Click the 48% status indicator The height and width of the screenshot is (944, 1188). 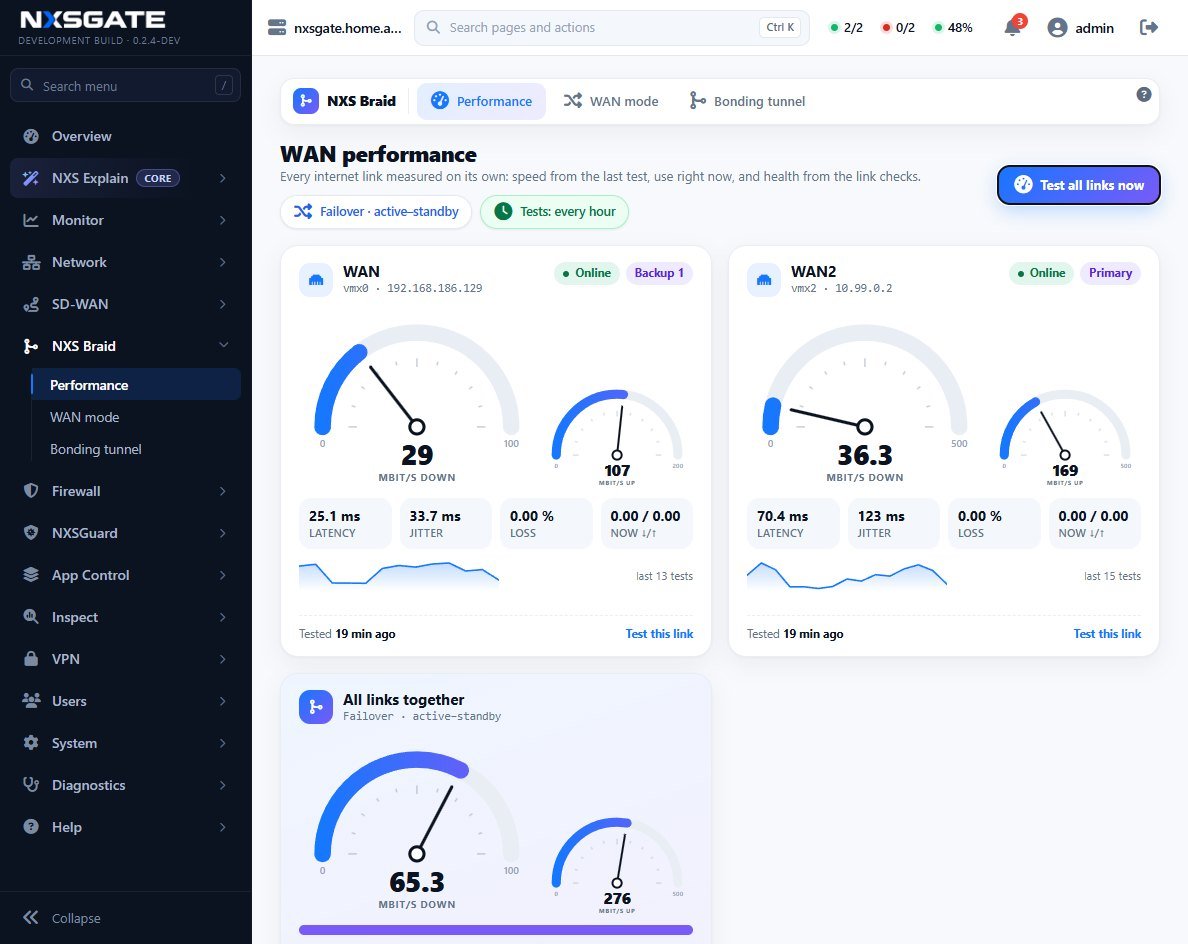tap(953, 28)
